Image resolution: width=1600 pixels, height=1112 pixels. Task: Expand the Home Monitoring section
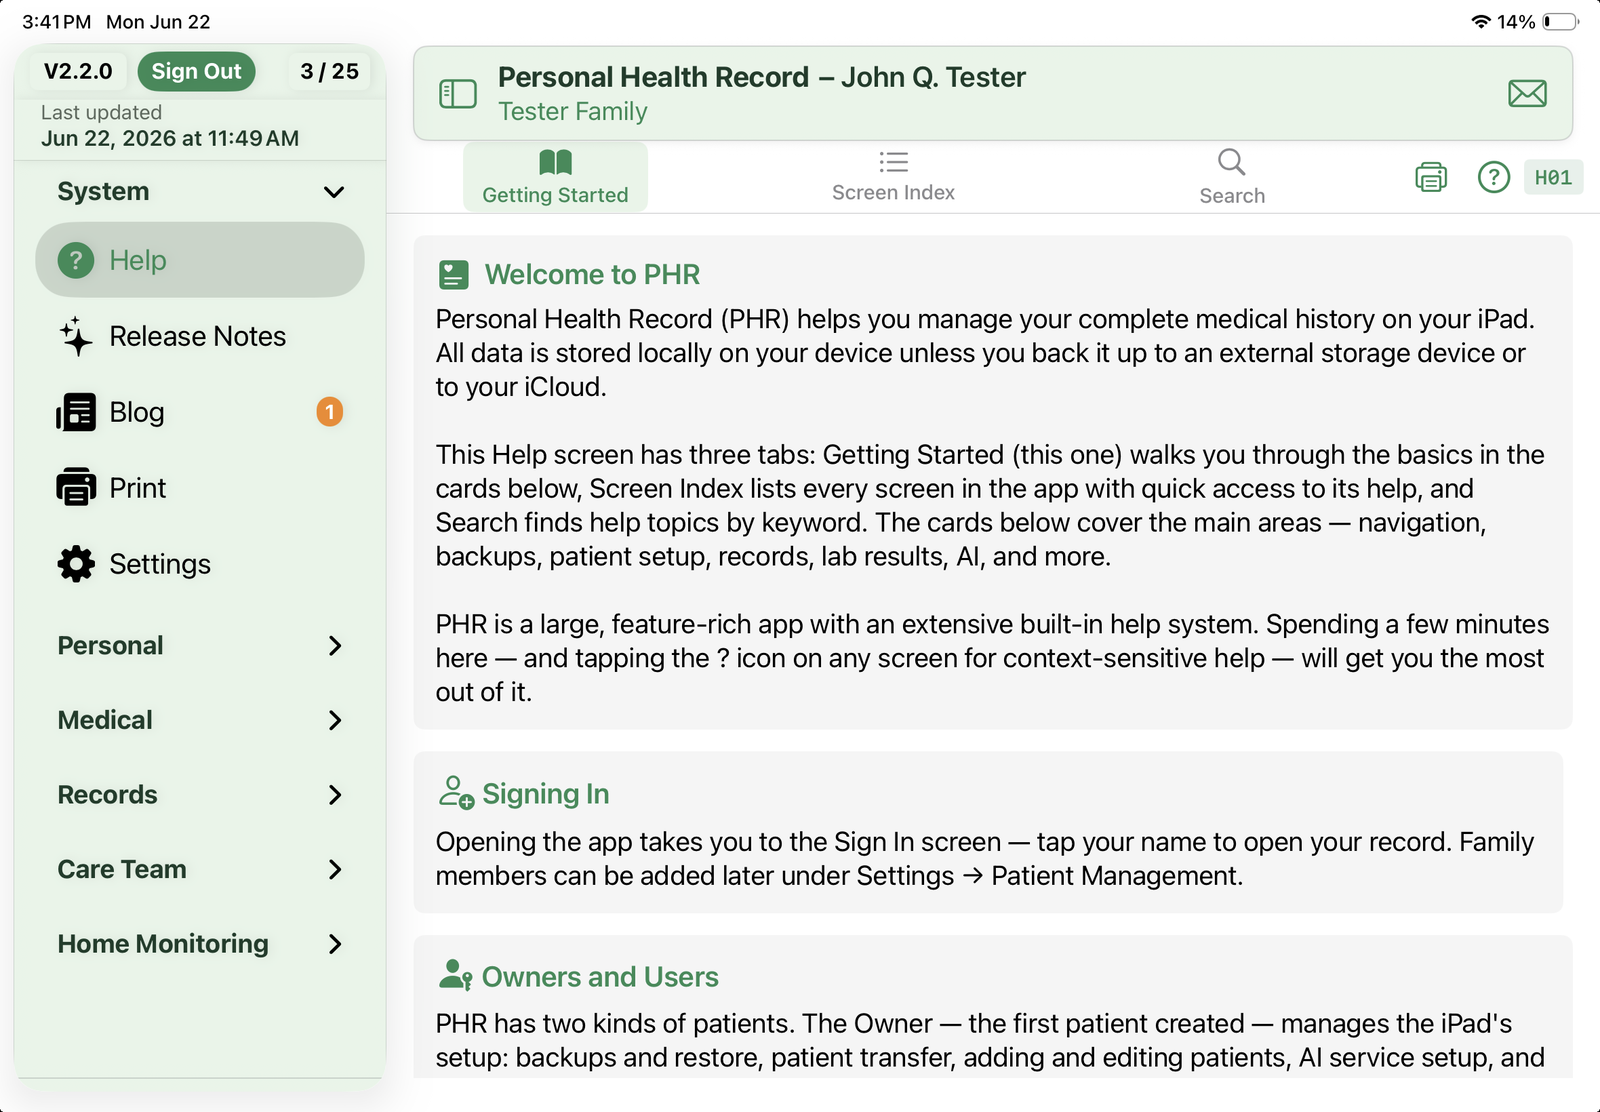[200, 944]
